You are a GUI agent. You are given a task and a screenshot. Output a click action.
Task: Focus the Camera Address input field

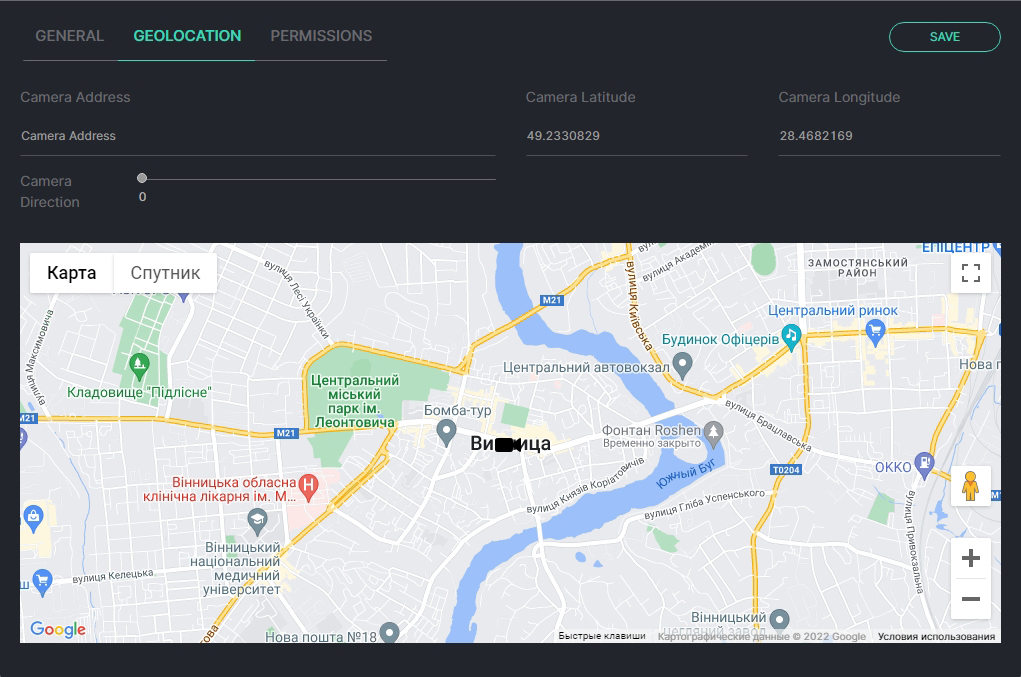[258, 136]
